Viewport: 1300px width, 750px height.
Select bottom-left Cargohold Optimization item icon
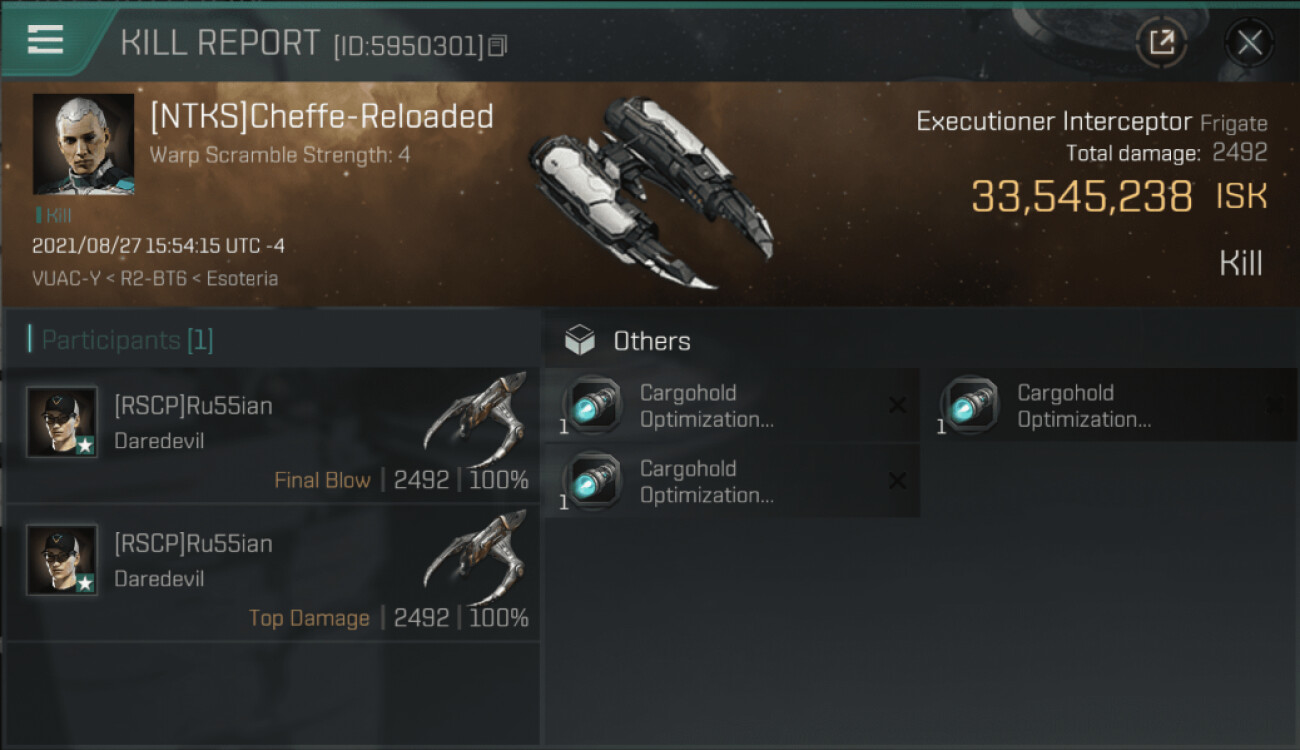coord(593,481)
